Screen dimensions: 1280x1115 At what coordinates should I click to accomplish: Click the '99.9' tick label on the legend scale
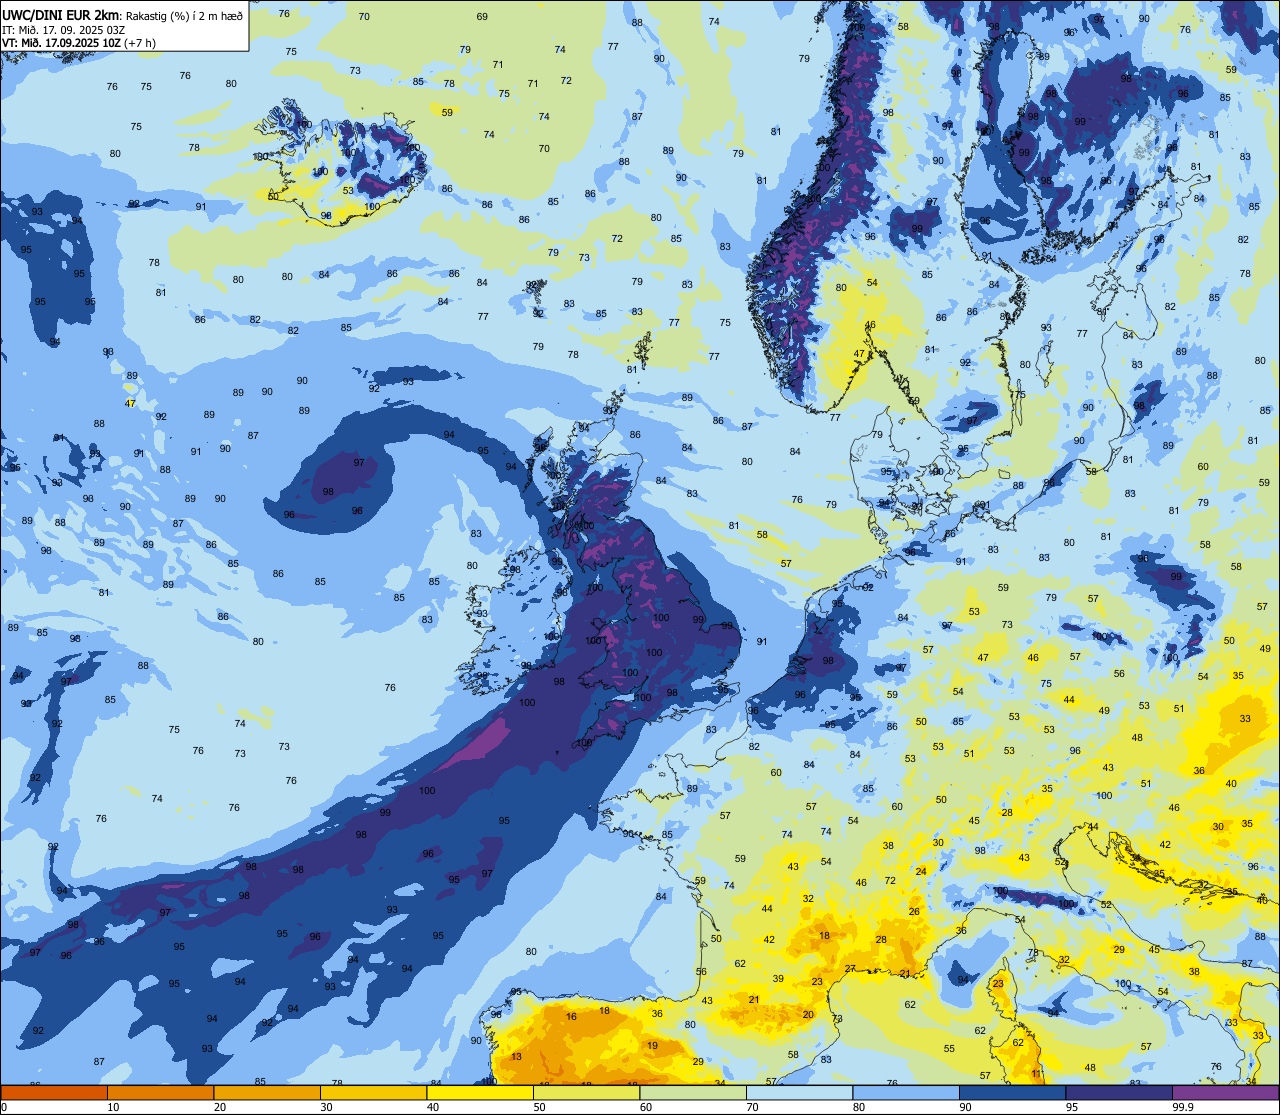tap(1183, 1107)
